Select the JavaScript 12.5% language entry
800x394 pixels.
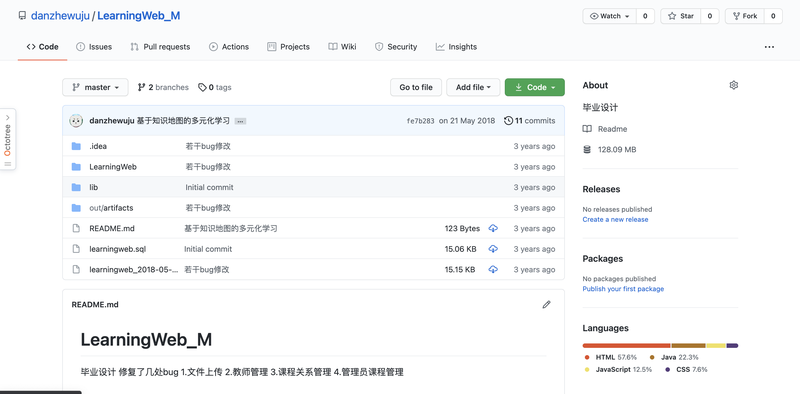click(x=618, y=370)
